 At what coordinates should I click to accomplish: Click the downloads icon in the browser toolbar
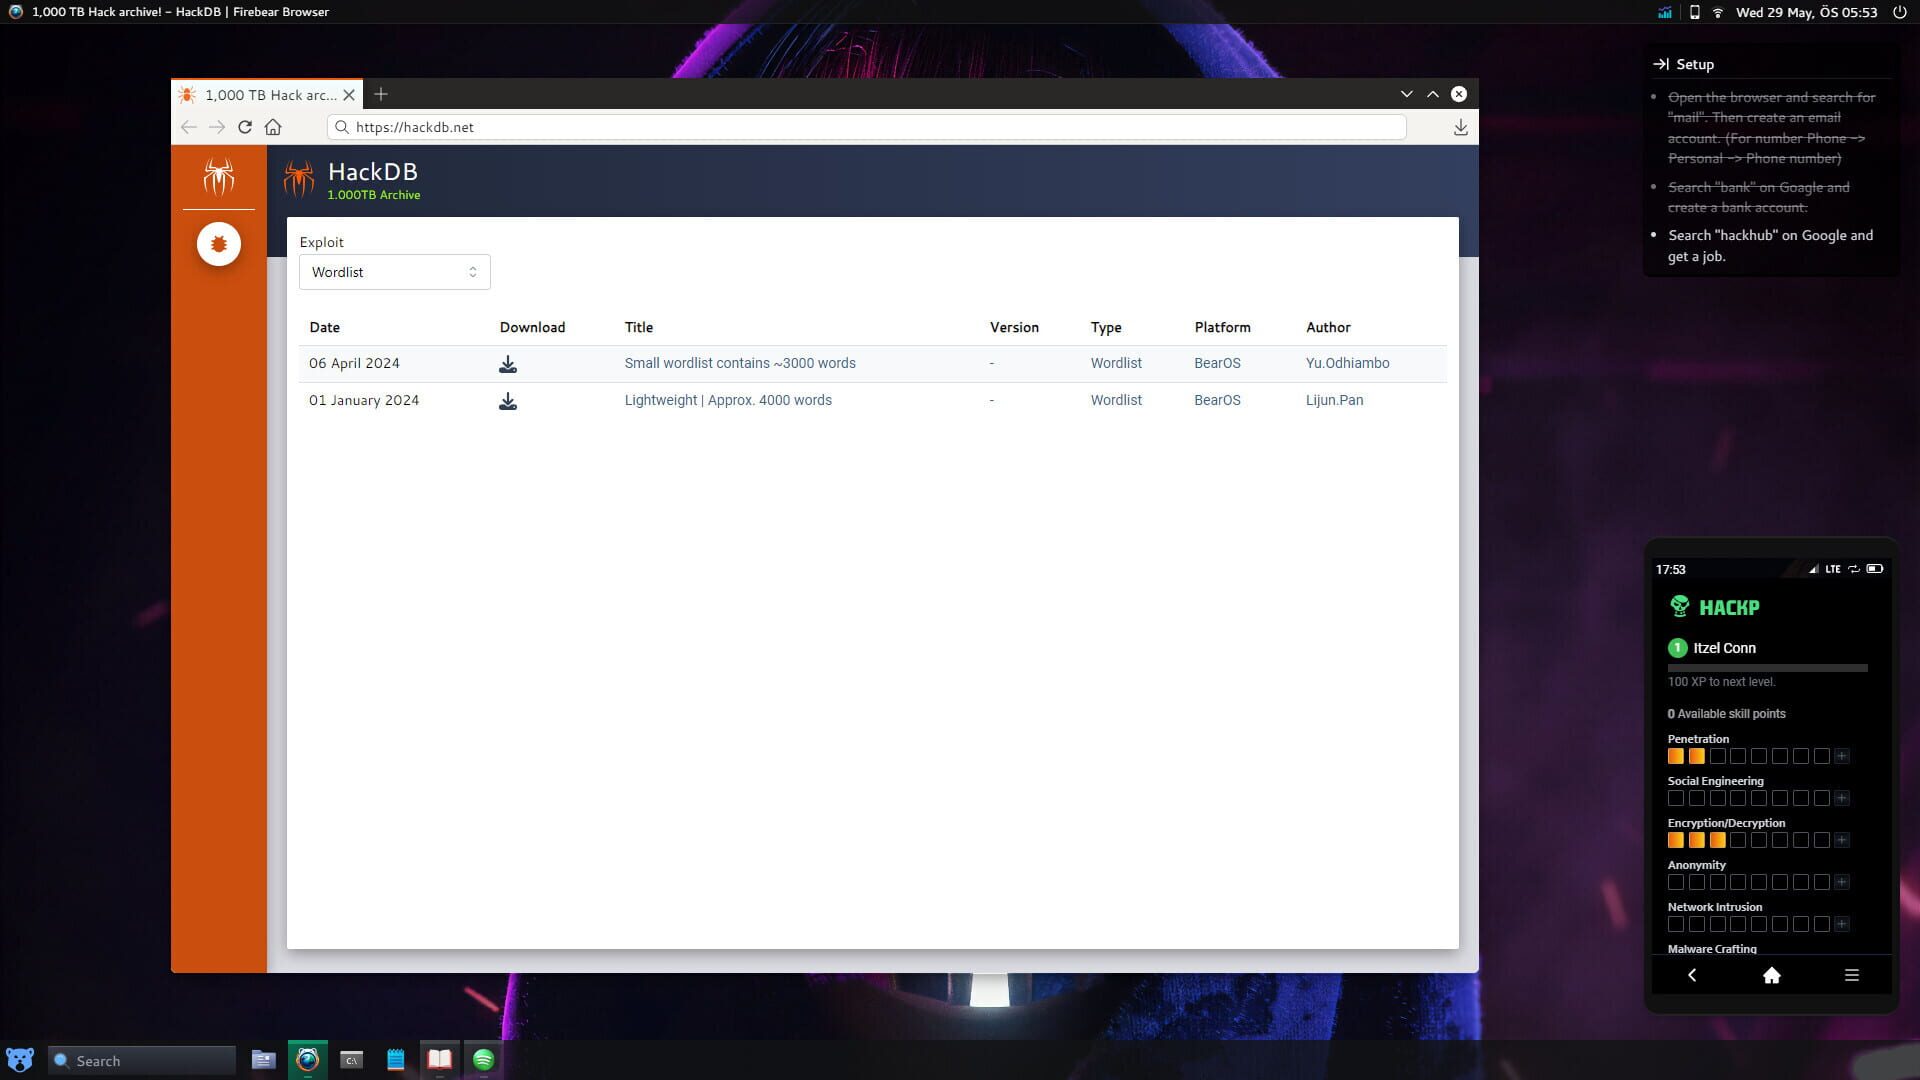click(1460, 127)
